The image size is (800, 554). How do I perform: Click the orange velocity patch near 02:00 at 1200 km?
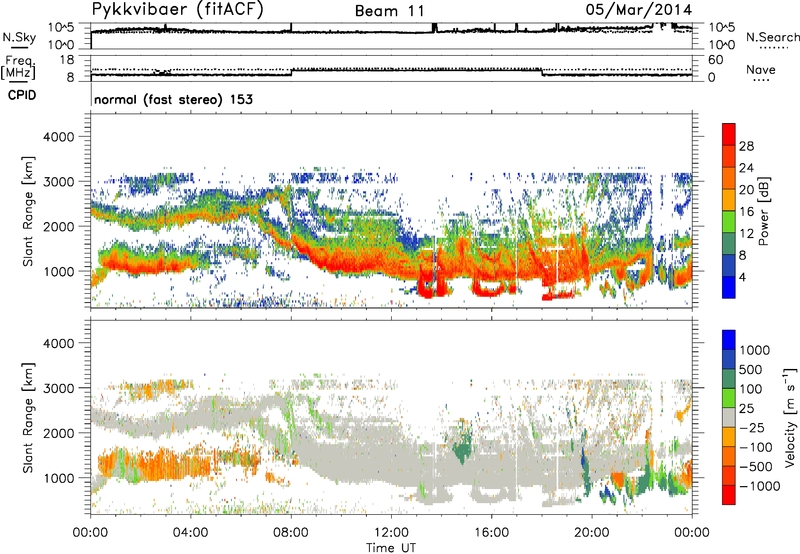pos(153,463)
